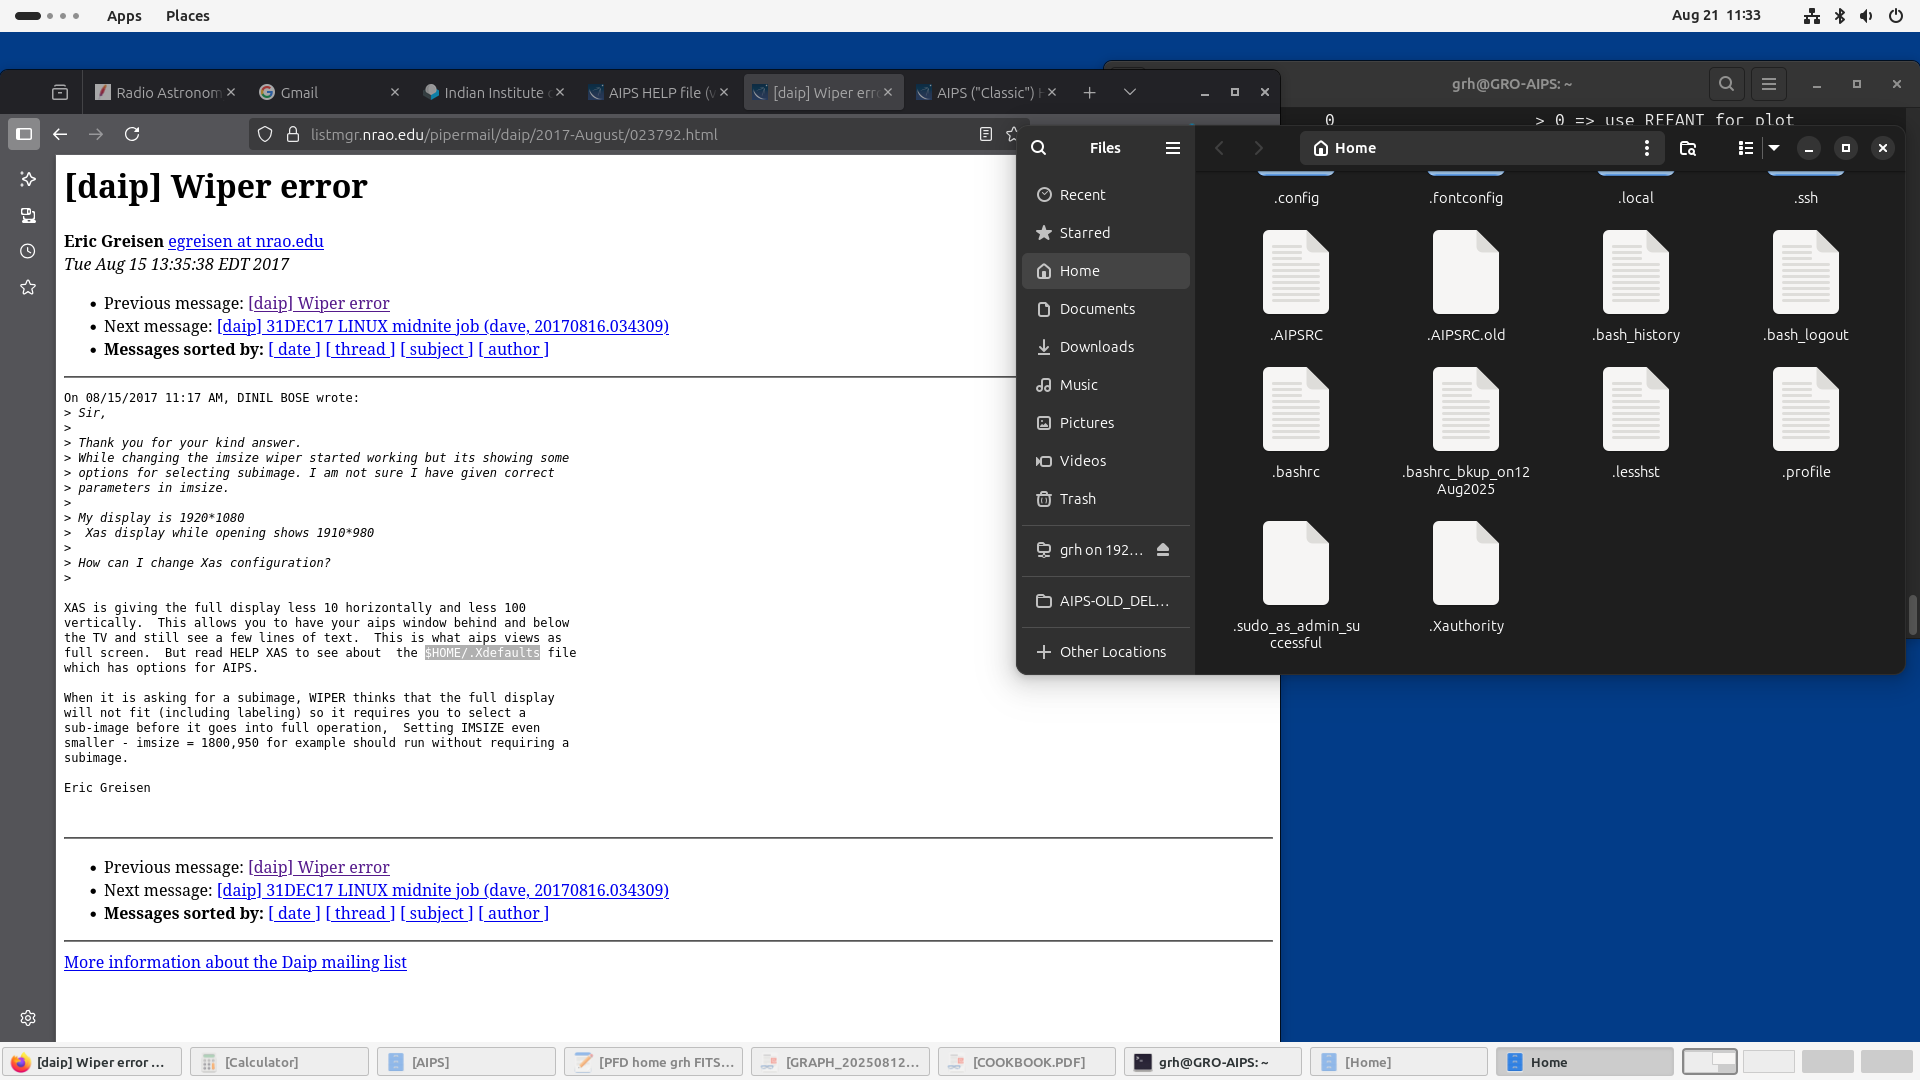
Task: Toggle the Firefox sidebar panel button
Action: click(24, 134)
